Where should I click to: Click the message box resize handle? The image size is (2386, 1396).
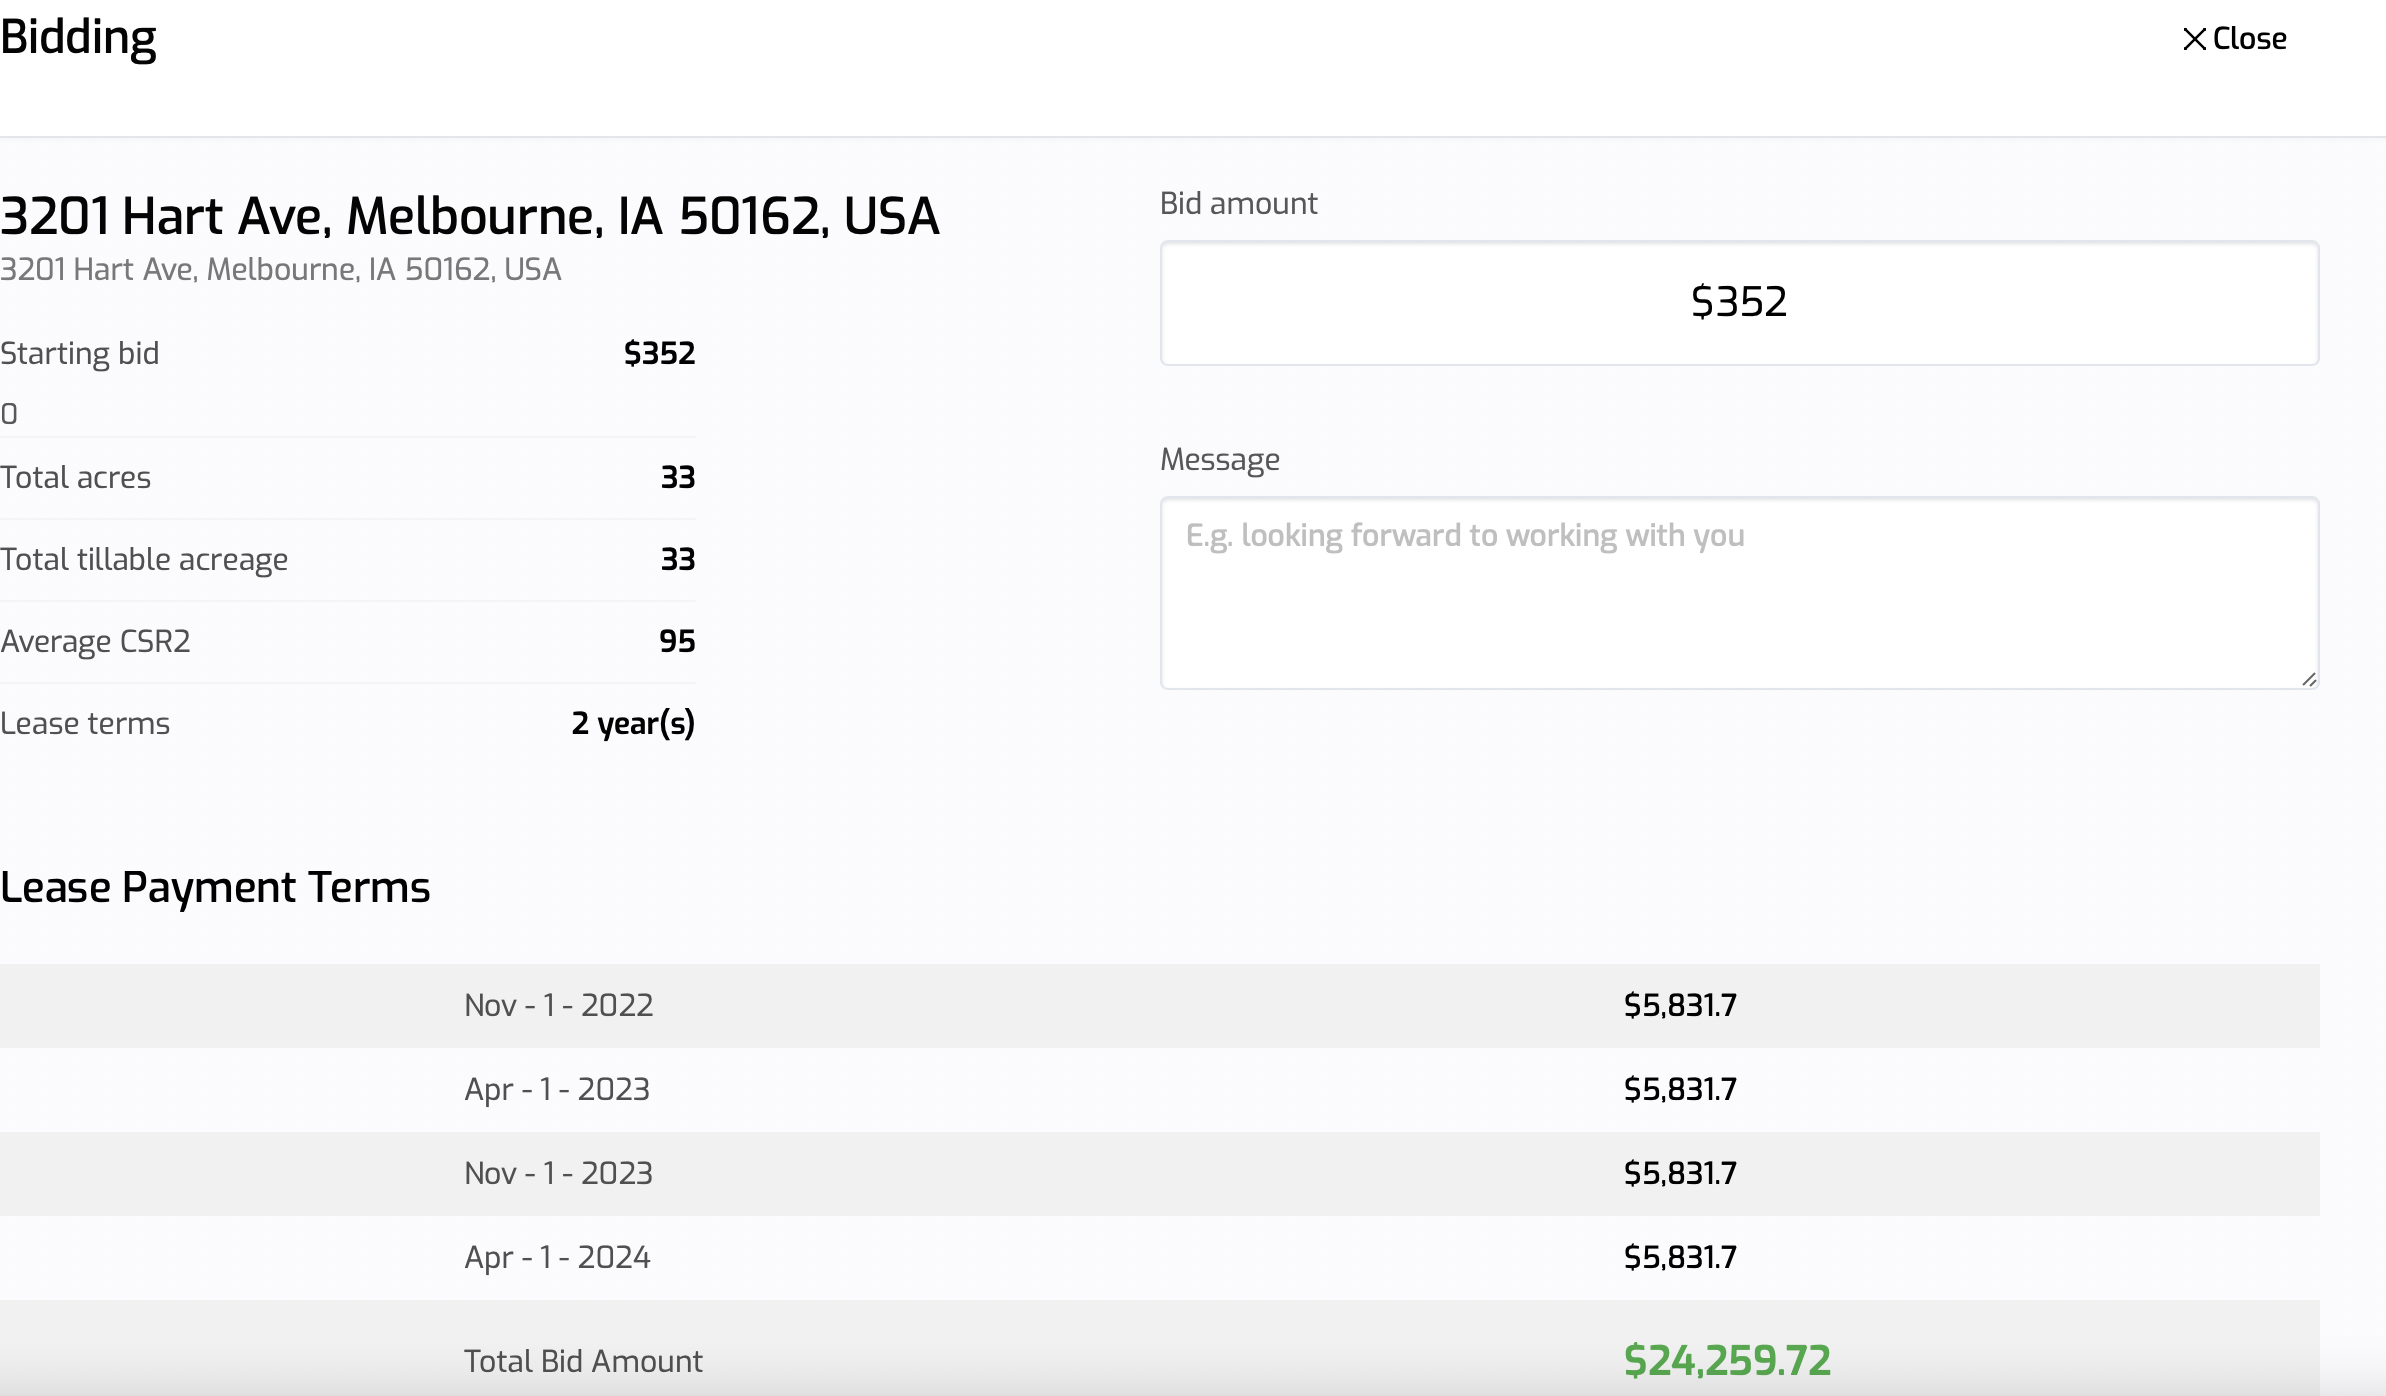pyautogui.click(x=2308, y=679)
